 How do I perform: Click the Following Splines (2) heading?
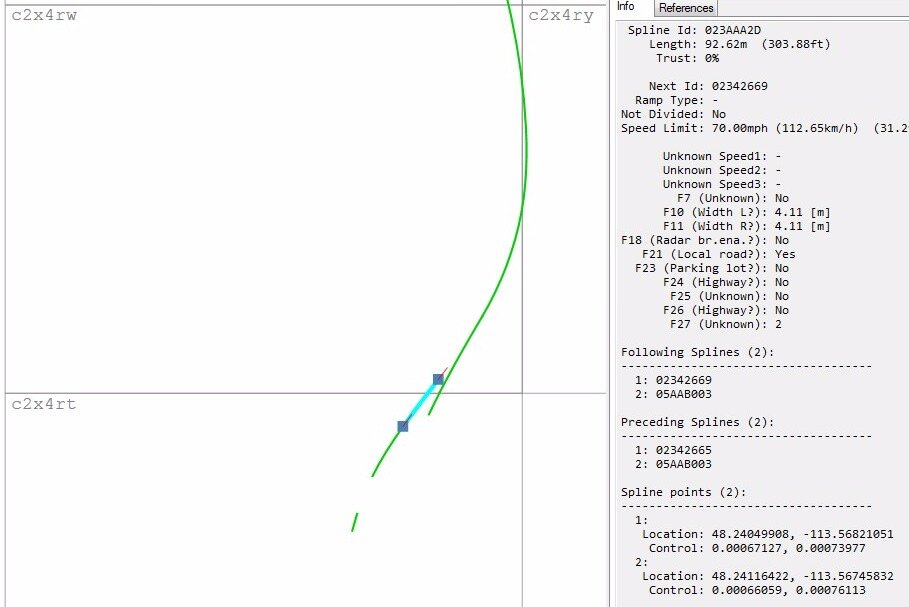coord(697,352)
